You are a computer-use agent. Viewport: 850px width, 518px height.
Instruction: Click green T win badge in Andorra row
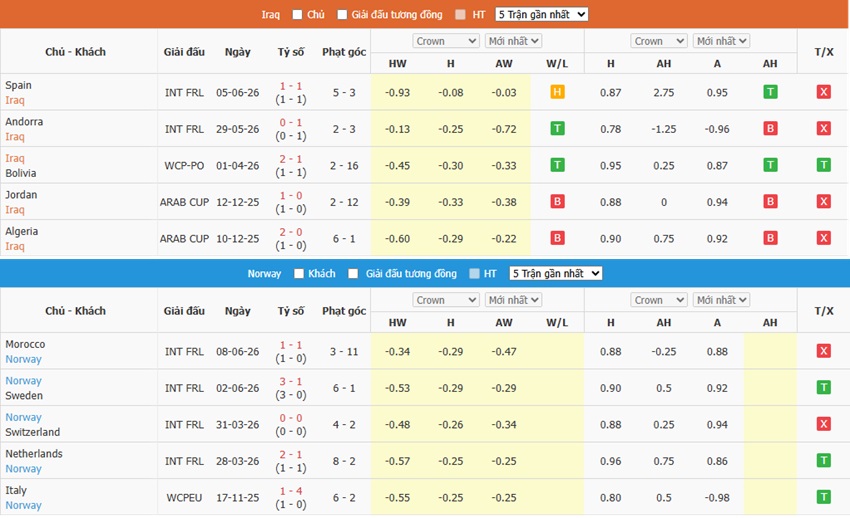[x=557, y=128]
